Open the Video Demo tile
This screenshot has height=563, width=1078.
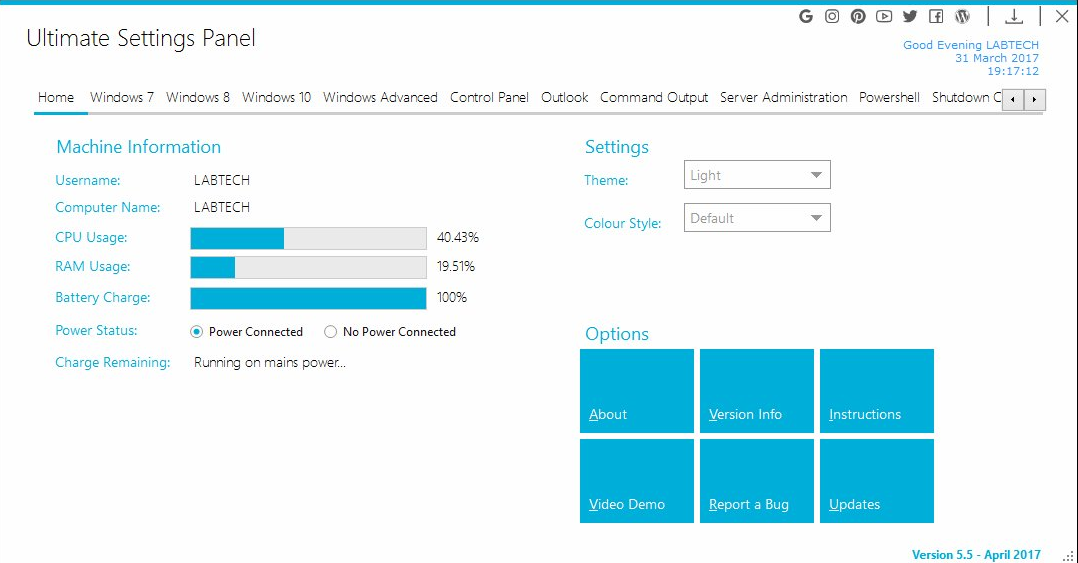tap(637, 481)
